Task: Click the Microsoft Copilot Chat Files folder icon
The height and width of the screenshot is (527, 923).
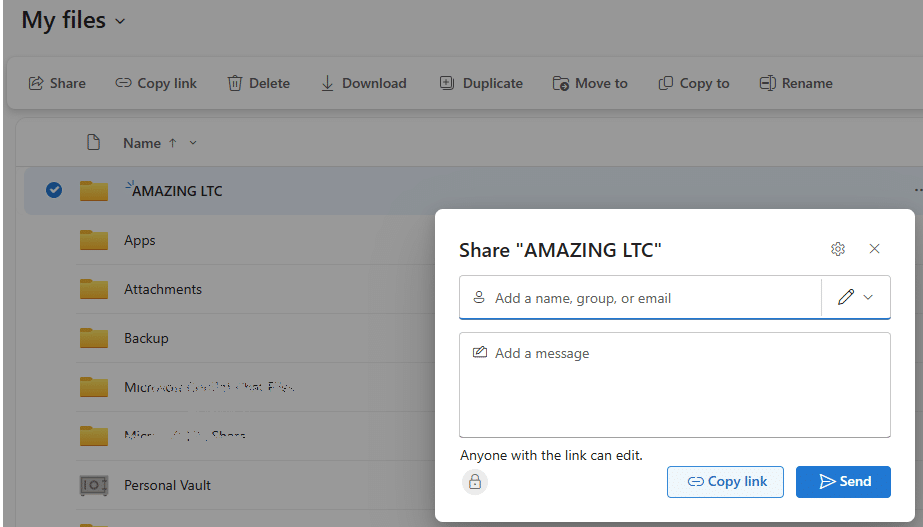Action: 94,386
